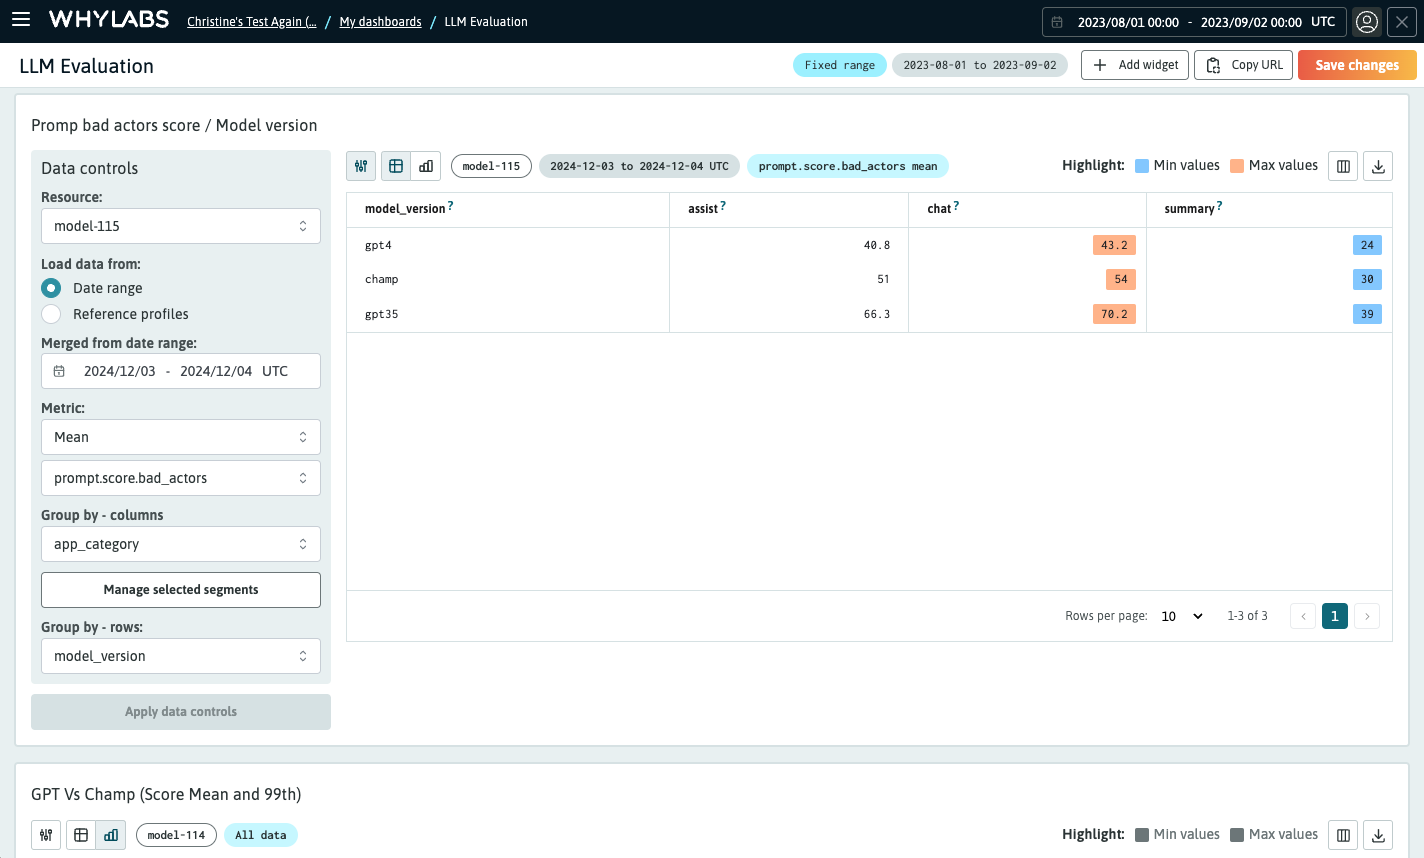
Task: Select the Reference profiles radio option
Action: [51, 314]
